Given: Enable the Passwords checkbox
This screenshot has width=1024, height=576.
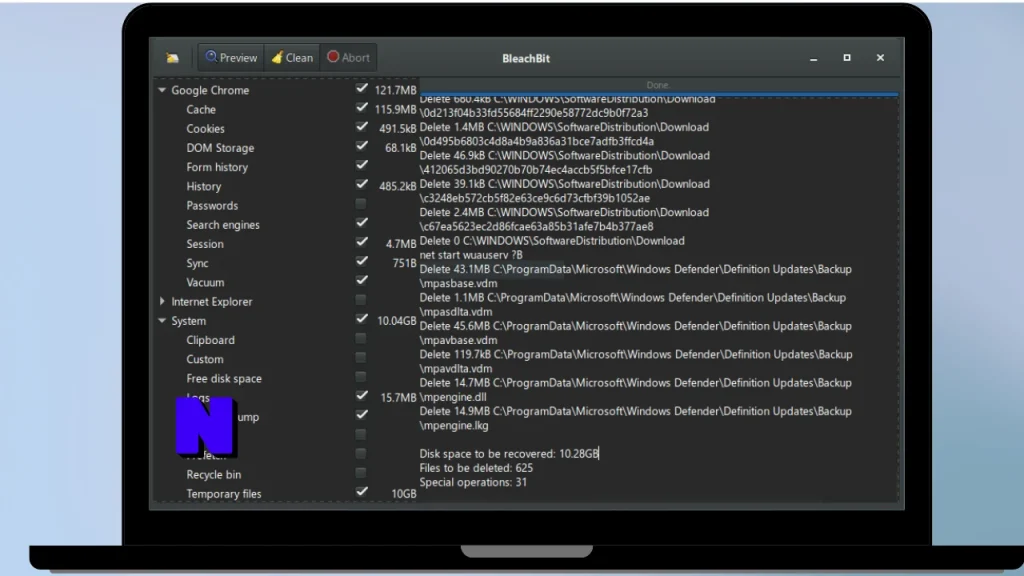Looking at the screenshot, I should 360,204.
